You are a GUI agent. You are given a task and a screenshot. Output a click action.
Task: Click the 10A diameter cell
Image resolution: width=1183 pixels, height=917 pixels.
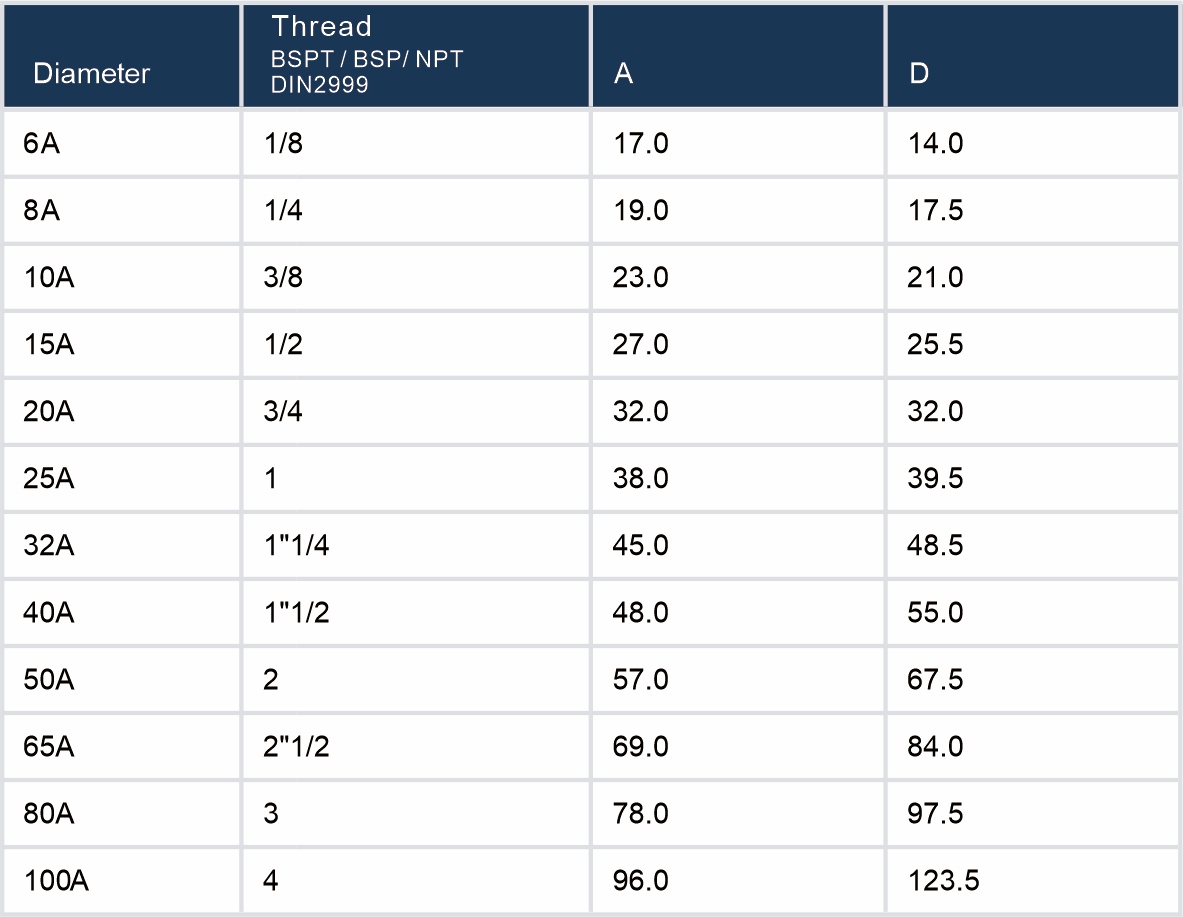[x=49, y=277]
